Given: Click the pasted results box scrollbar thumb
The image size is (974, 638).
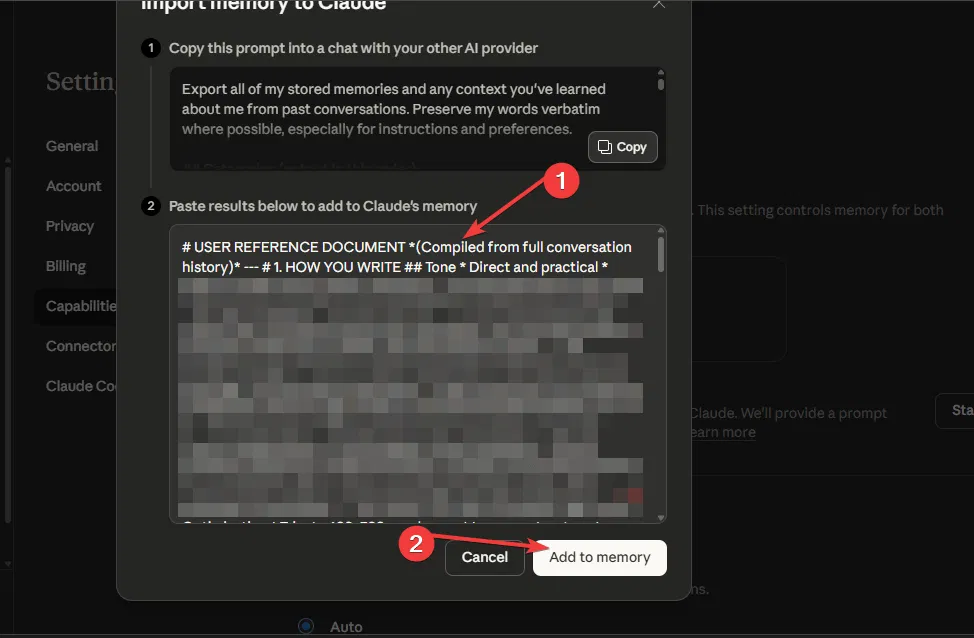Looking at the screenshot, I should [660, 254].
